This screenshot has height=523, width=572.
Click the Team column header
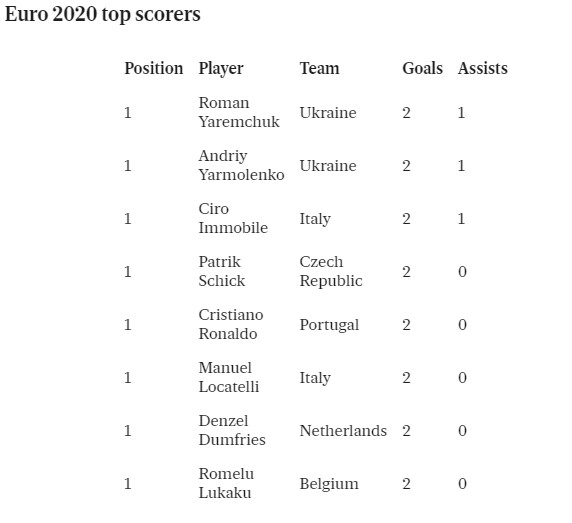point(319,69)
